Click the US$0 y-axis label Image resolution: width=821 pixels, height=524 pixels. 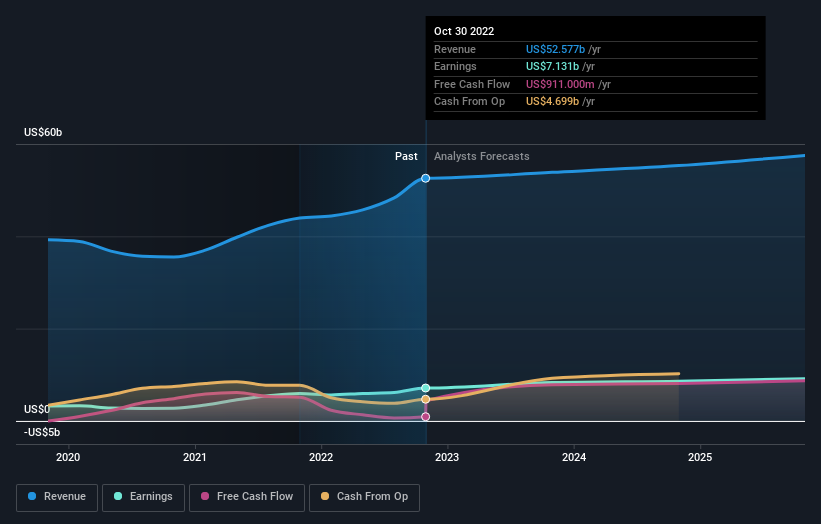pos(37,409)
